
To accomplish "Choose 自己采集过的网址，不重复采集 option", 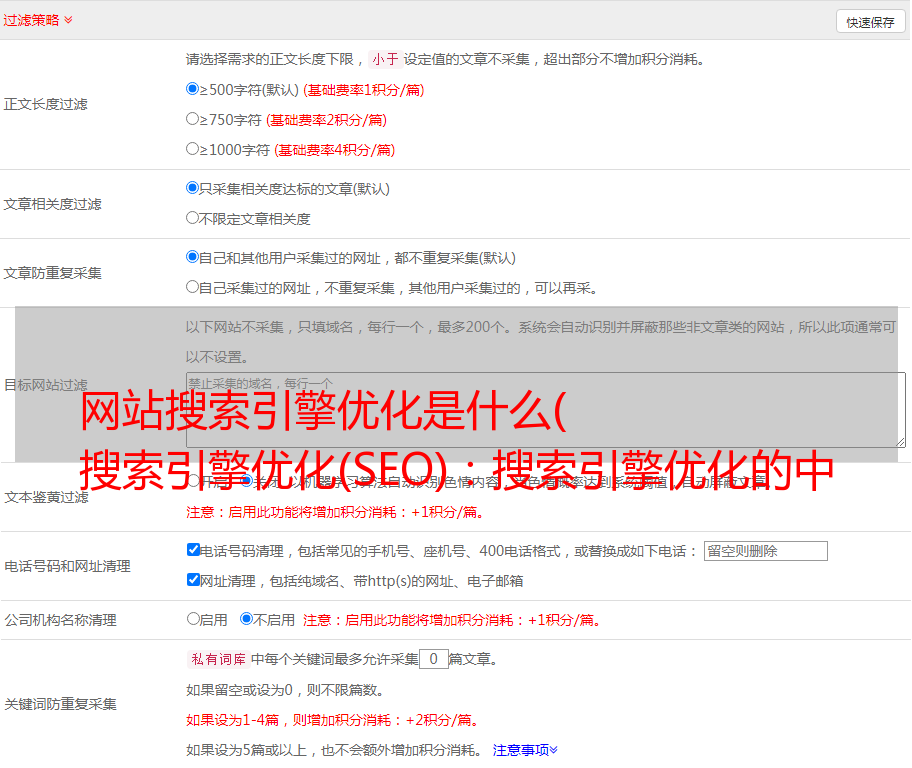I will [193, 287].
